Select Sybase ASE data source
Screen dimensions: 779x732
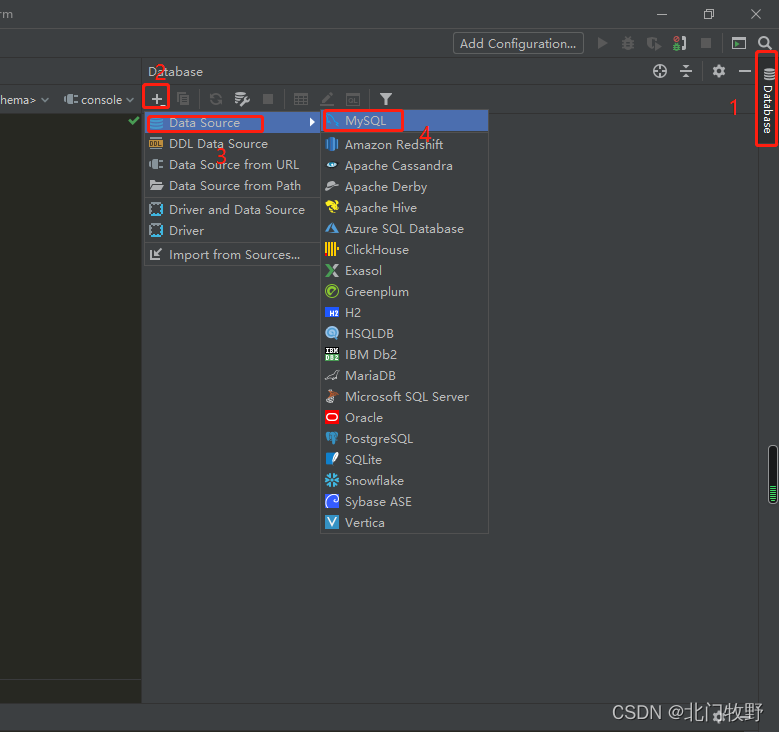pos(404,501)
